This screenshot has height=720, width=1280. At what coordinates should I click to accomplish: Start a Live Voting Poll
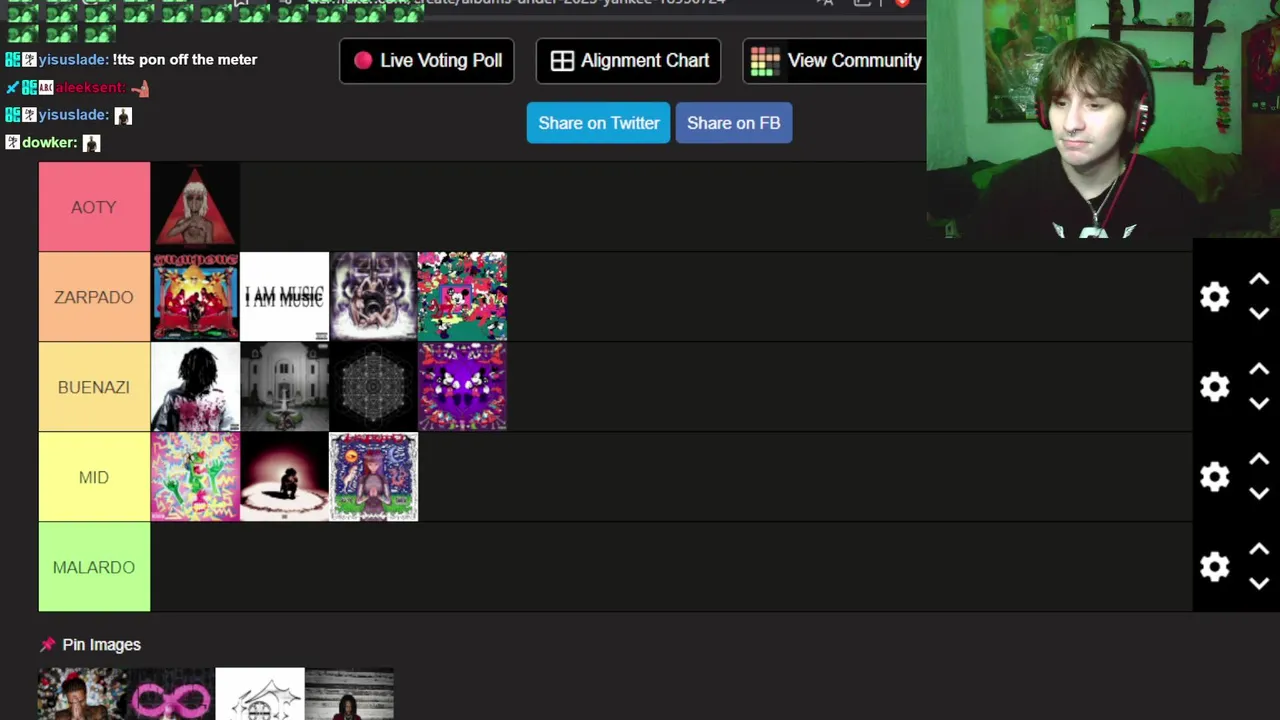point(427,61)
